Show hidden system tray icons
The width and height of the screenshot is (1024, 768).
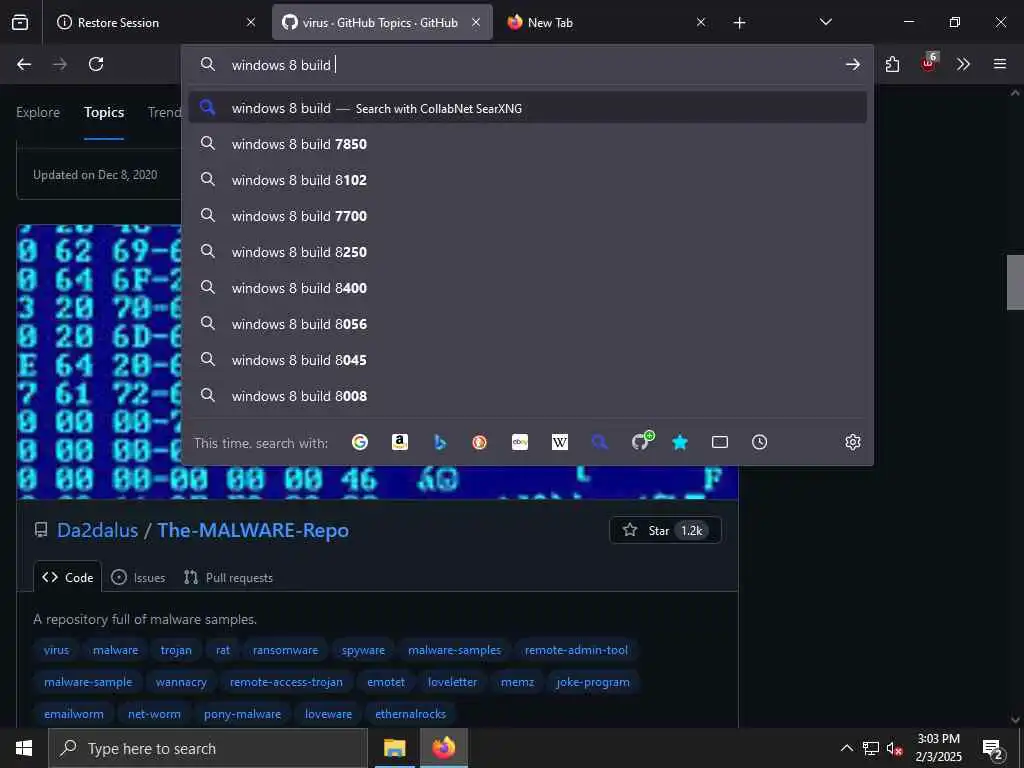tap(846, 748)
